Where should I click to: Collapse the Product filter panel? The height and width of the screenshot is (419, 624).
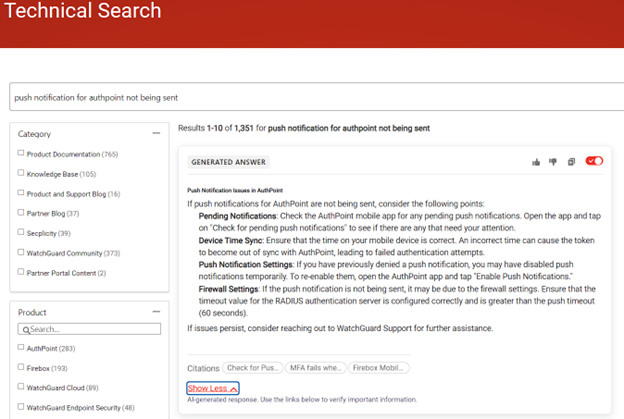pyautogui.click(x=156, y=312)
